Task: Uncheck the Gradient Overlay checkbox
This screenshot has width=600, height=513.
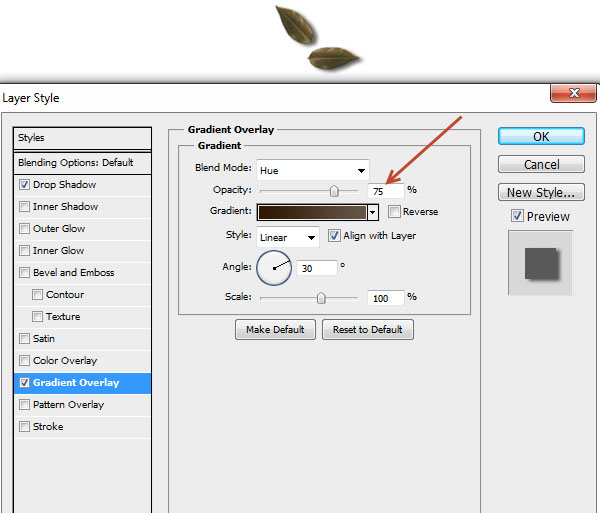Action: point(24,383)
